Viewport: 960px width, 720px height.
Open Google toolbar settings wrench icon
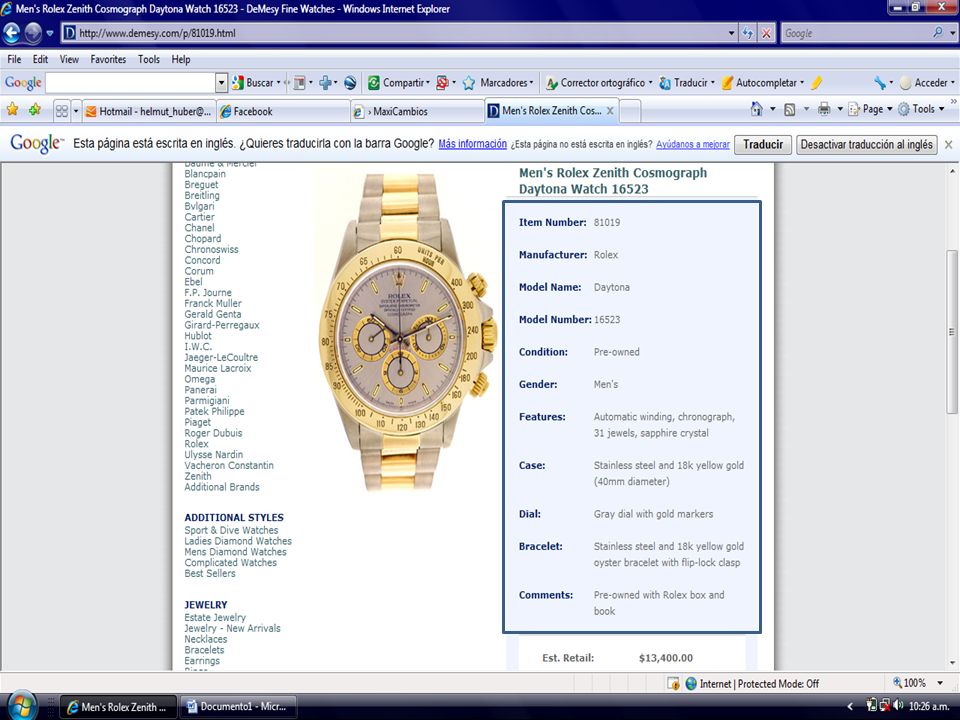pyautogui.click(x=880, y=83)
